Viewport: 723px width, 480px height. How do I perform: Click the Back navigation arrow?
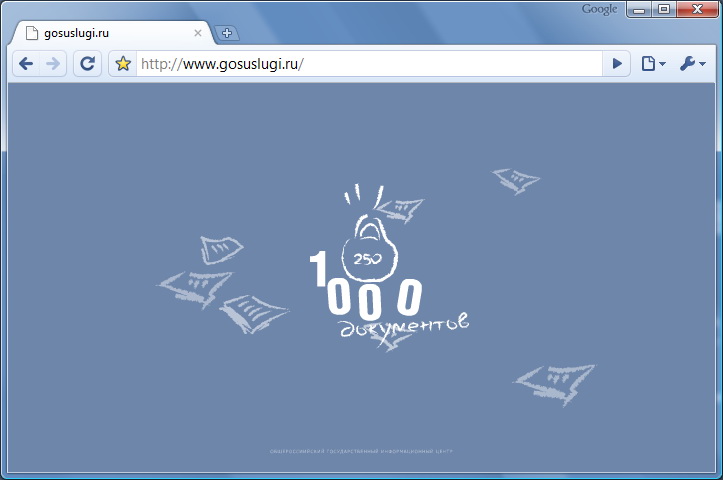(26, 64)
